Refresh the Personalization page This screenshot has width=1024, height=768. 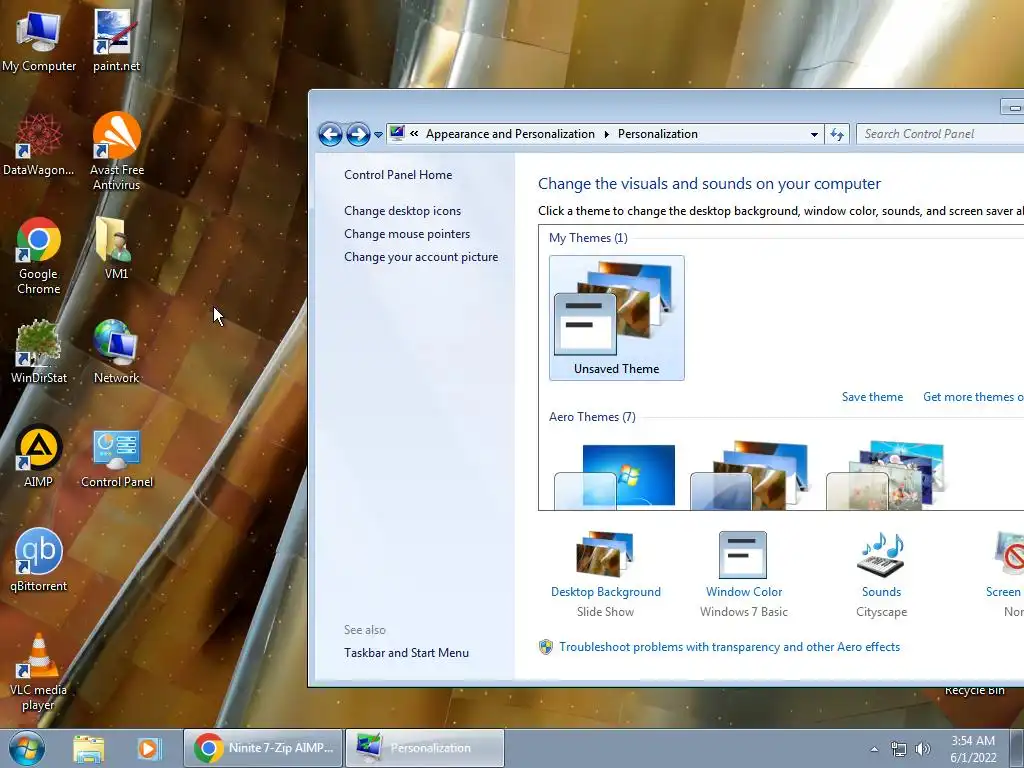point(837,135)
